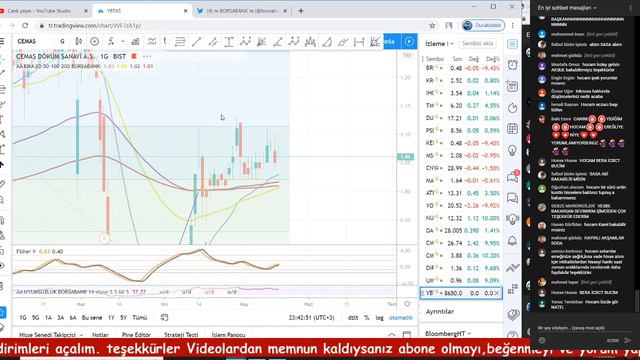Viewport: 640px width, 360px height.
Task: Click the blue play button in toolbar
Action: [409, 41]
